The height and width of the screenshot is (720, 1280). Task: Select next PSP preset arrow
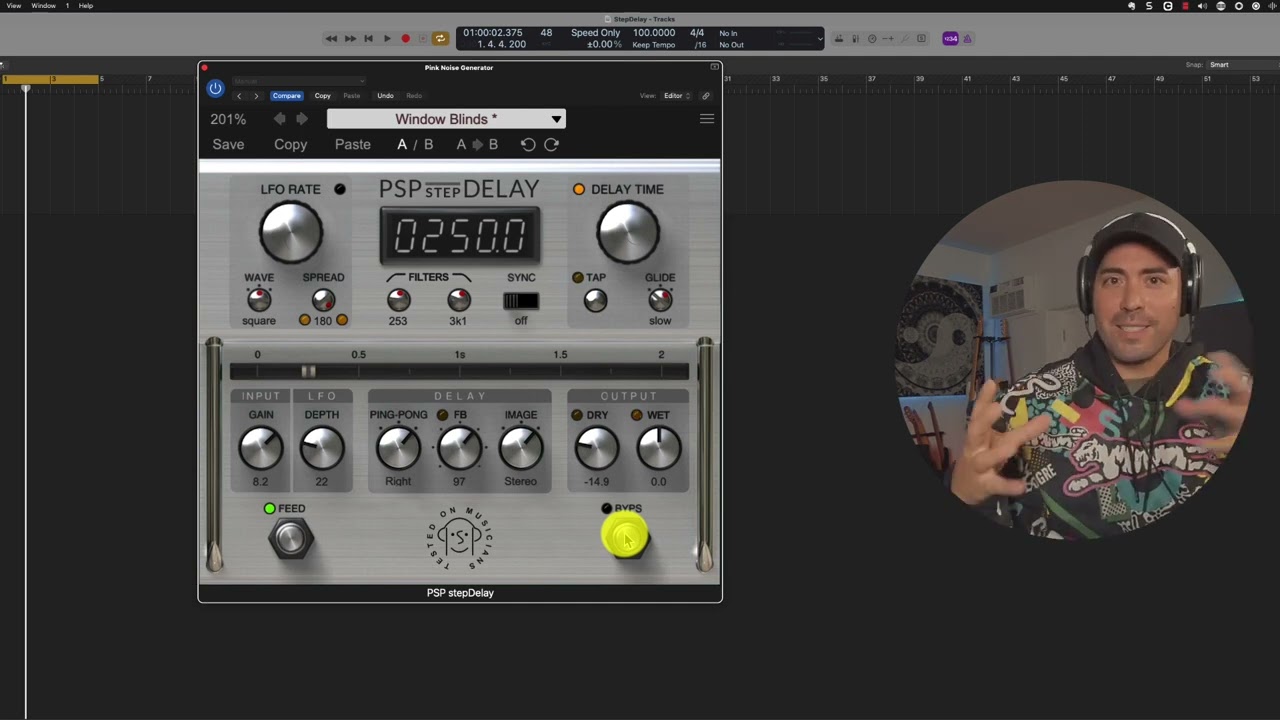pos(301,119)
